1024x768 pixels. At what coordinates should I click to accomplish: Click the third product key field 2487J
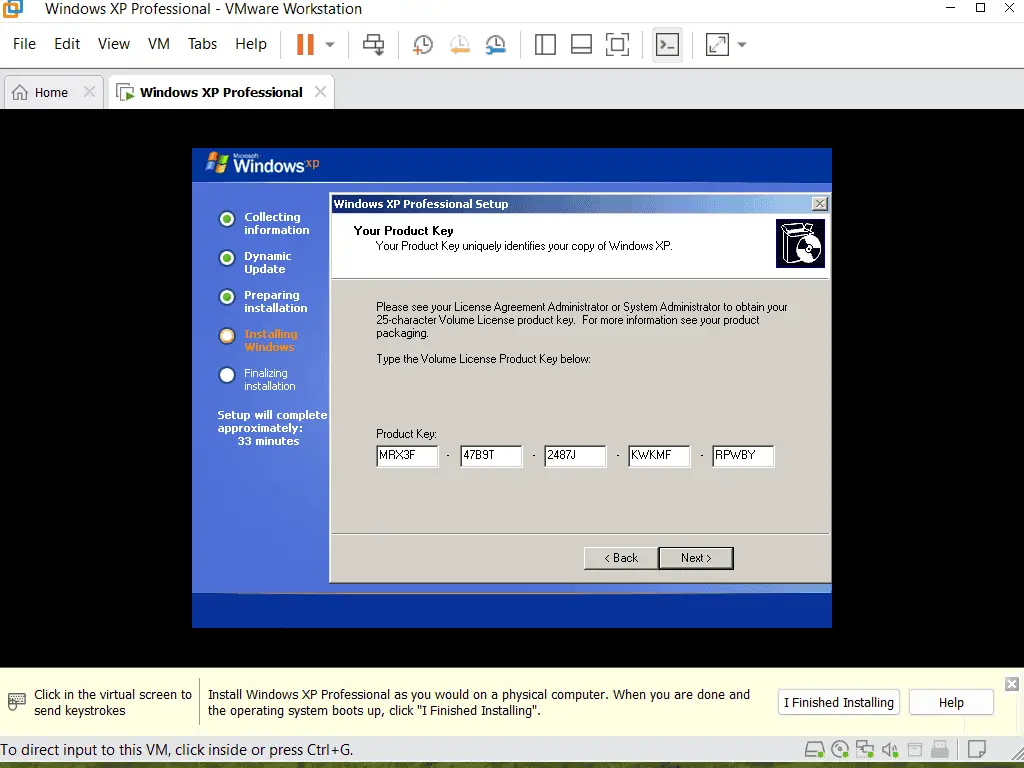(575, 456)
